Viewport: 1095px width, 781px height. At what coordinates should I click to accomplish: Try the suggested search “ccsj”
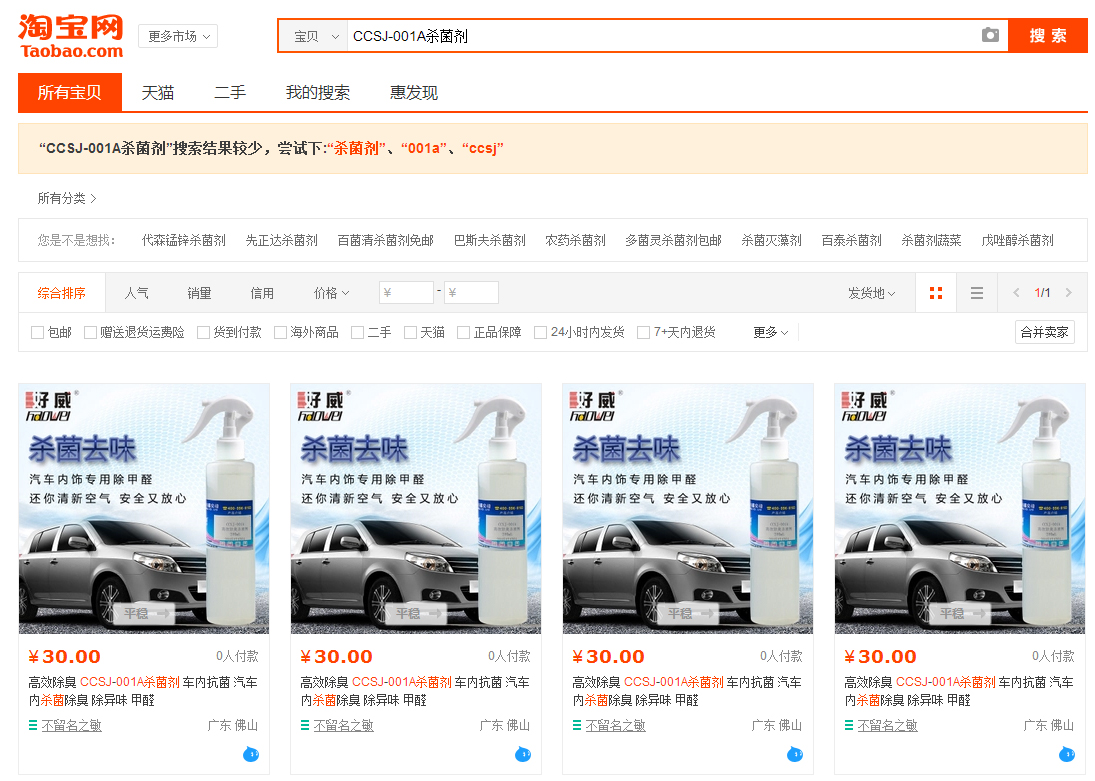483,148
